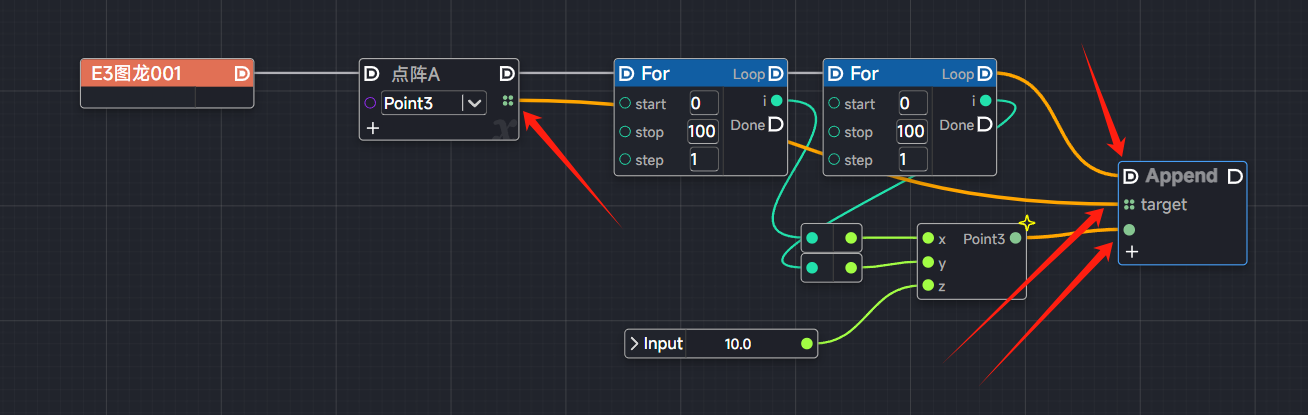Click the yellow sparkle icon on Point3 node

tap(1025, 223)
